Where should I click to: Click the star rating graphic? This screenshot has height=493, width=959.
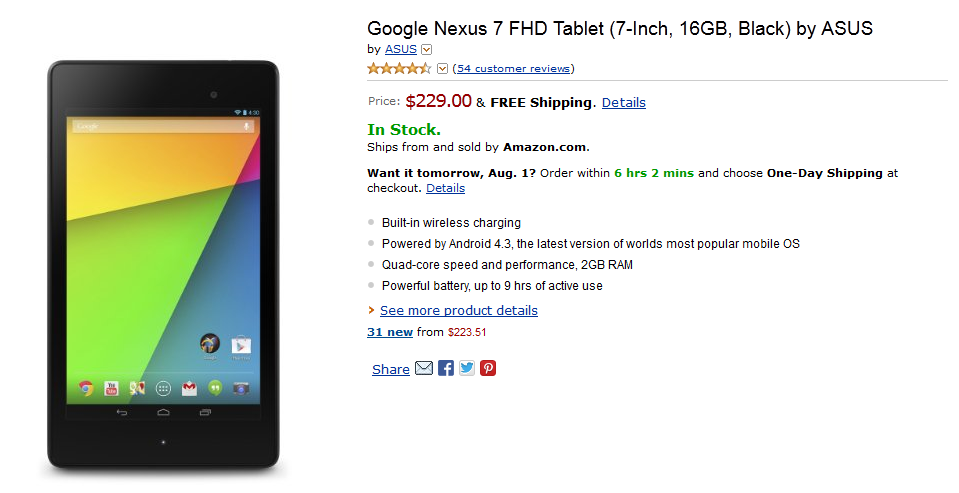point(399,69)
